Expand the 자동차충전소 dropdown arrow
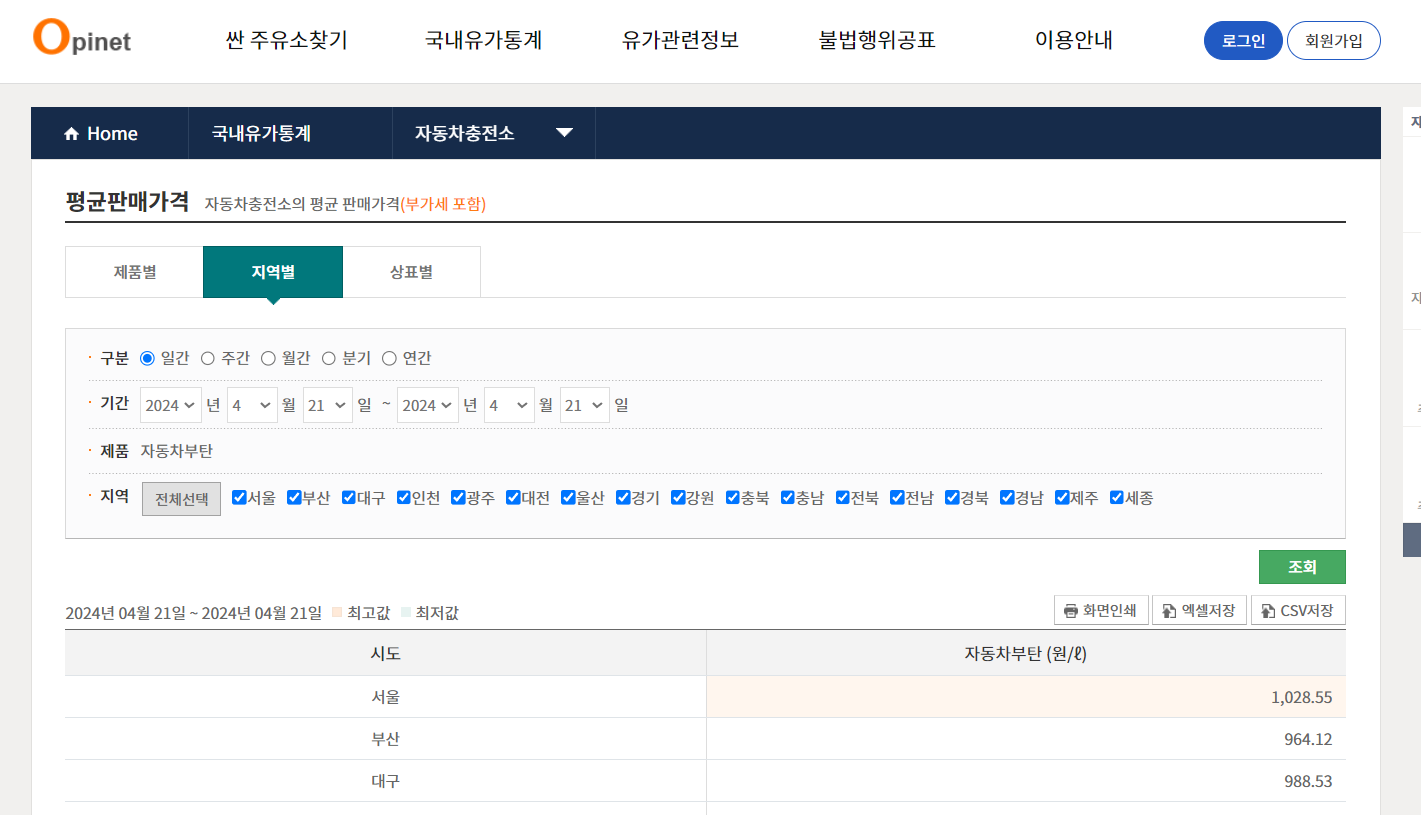Screen dimensions: 1421x815 click(565, 132)
